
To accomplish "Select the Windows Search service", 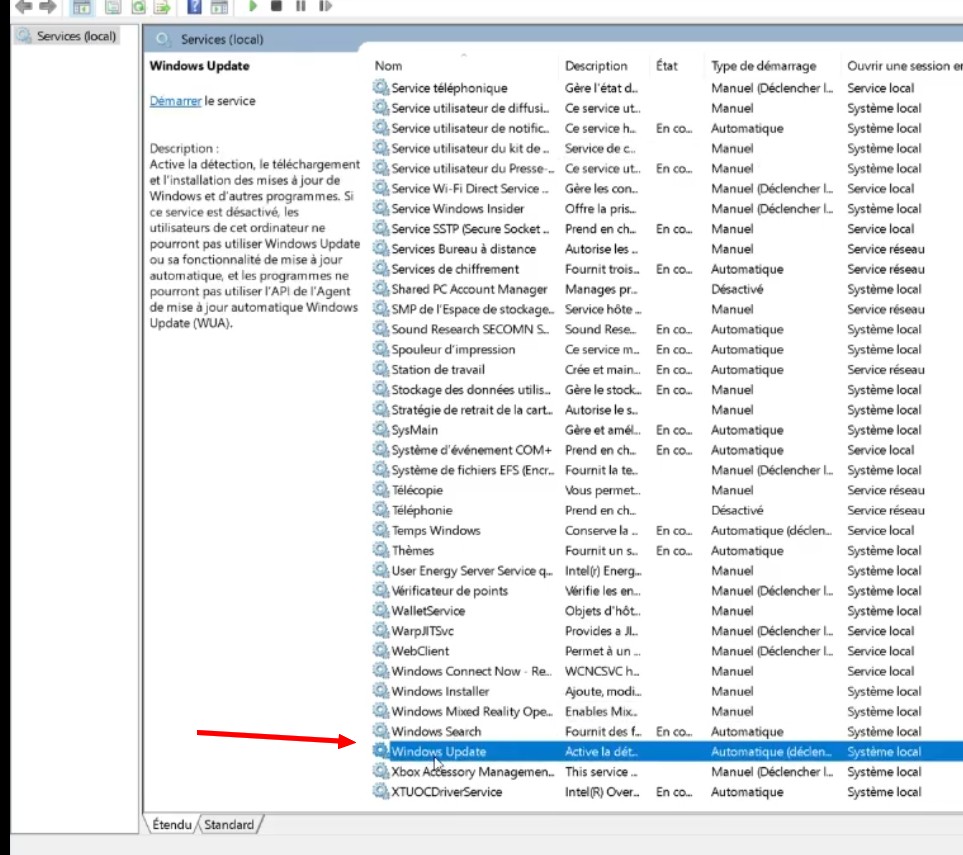I will (436, 732).
